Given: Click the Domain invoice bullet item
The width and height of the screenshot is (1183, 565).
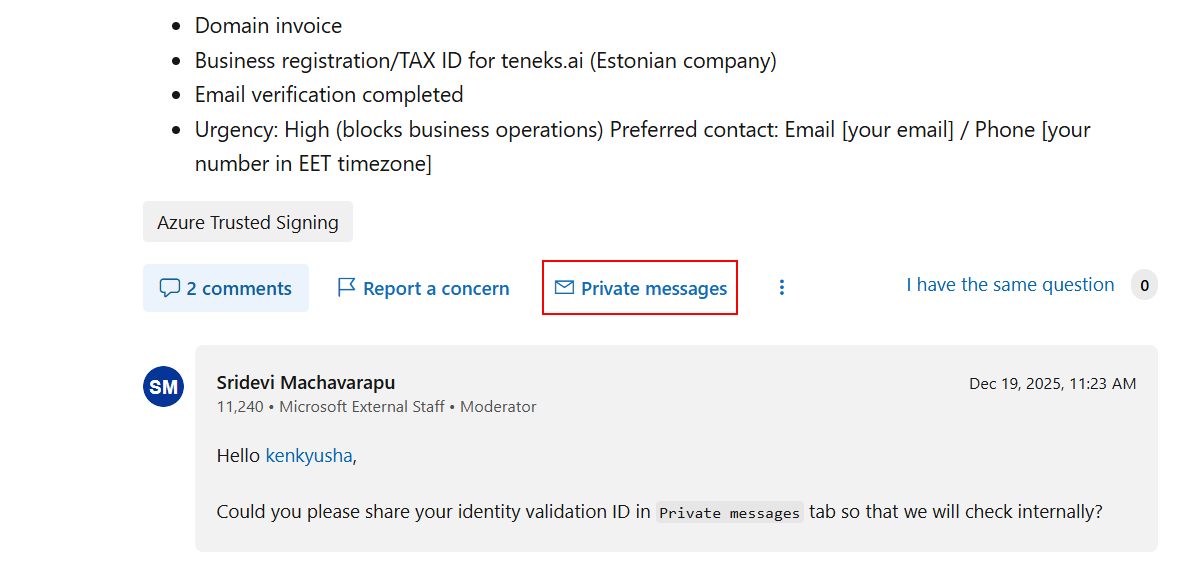Looking at the screenshot, I should point(268,26).
